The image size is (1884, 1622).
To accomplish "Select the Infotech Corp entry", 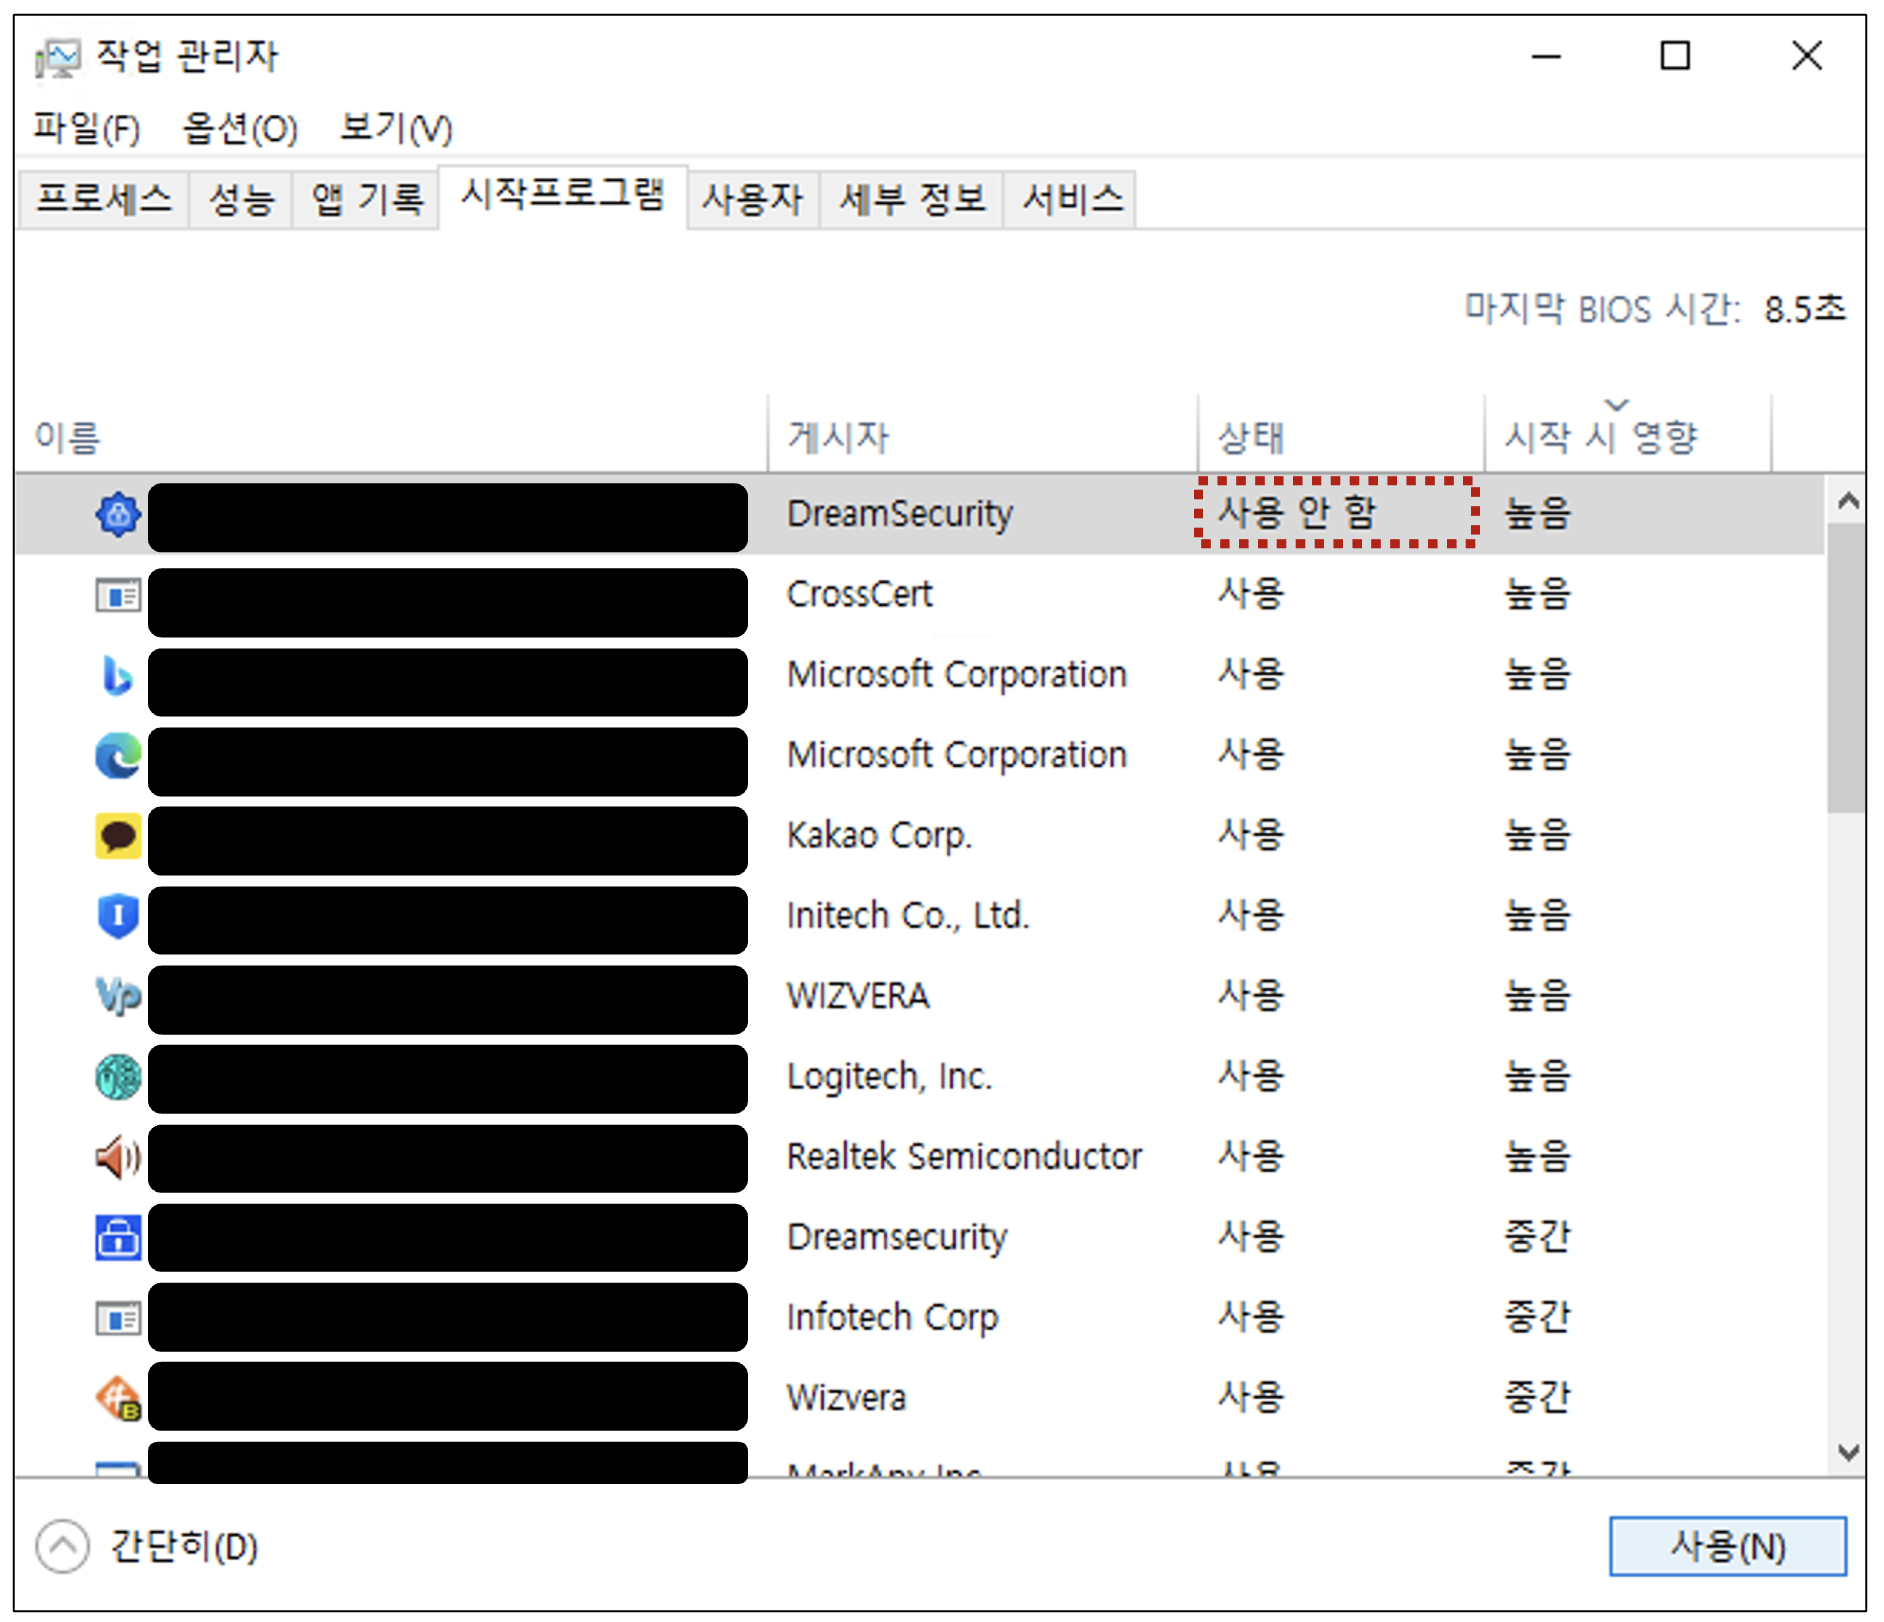I will 892,1318.
